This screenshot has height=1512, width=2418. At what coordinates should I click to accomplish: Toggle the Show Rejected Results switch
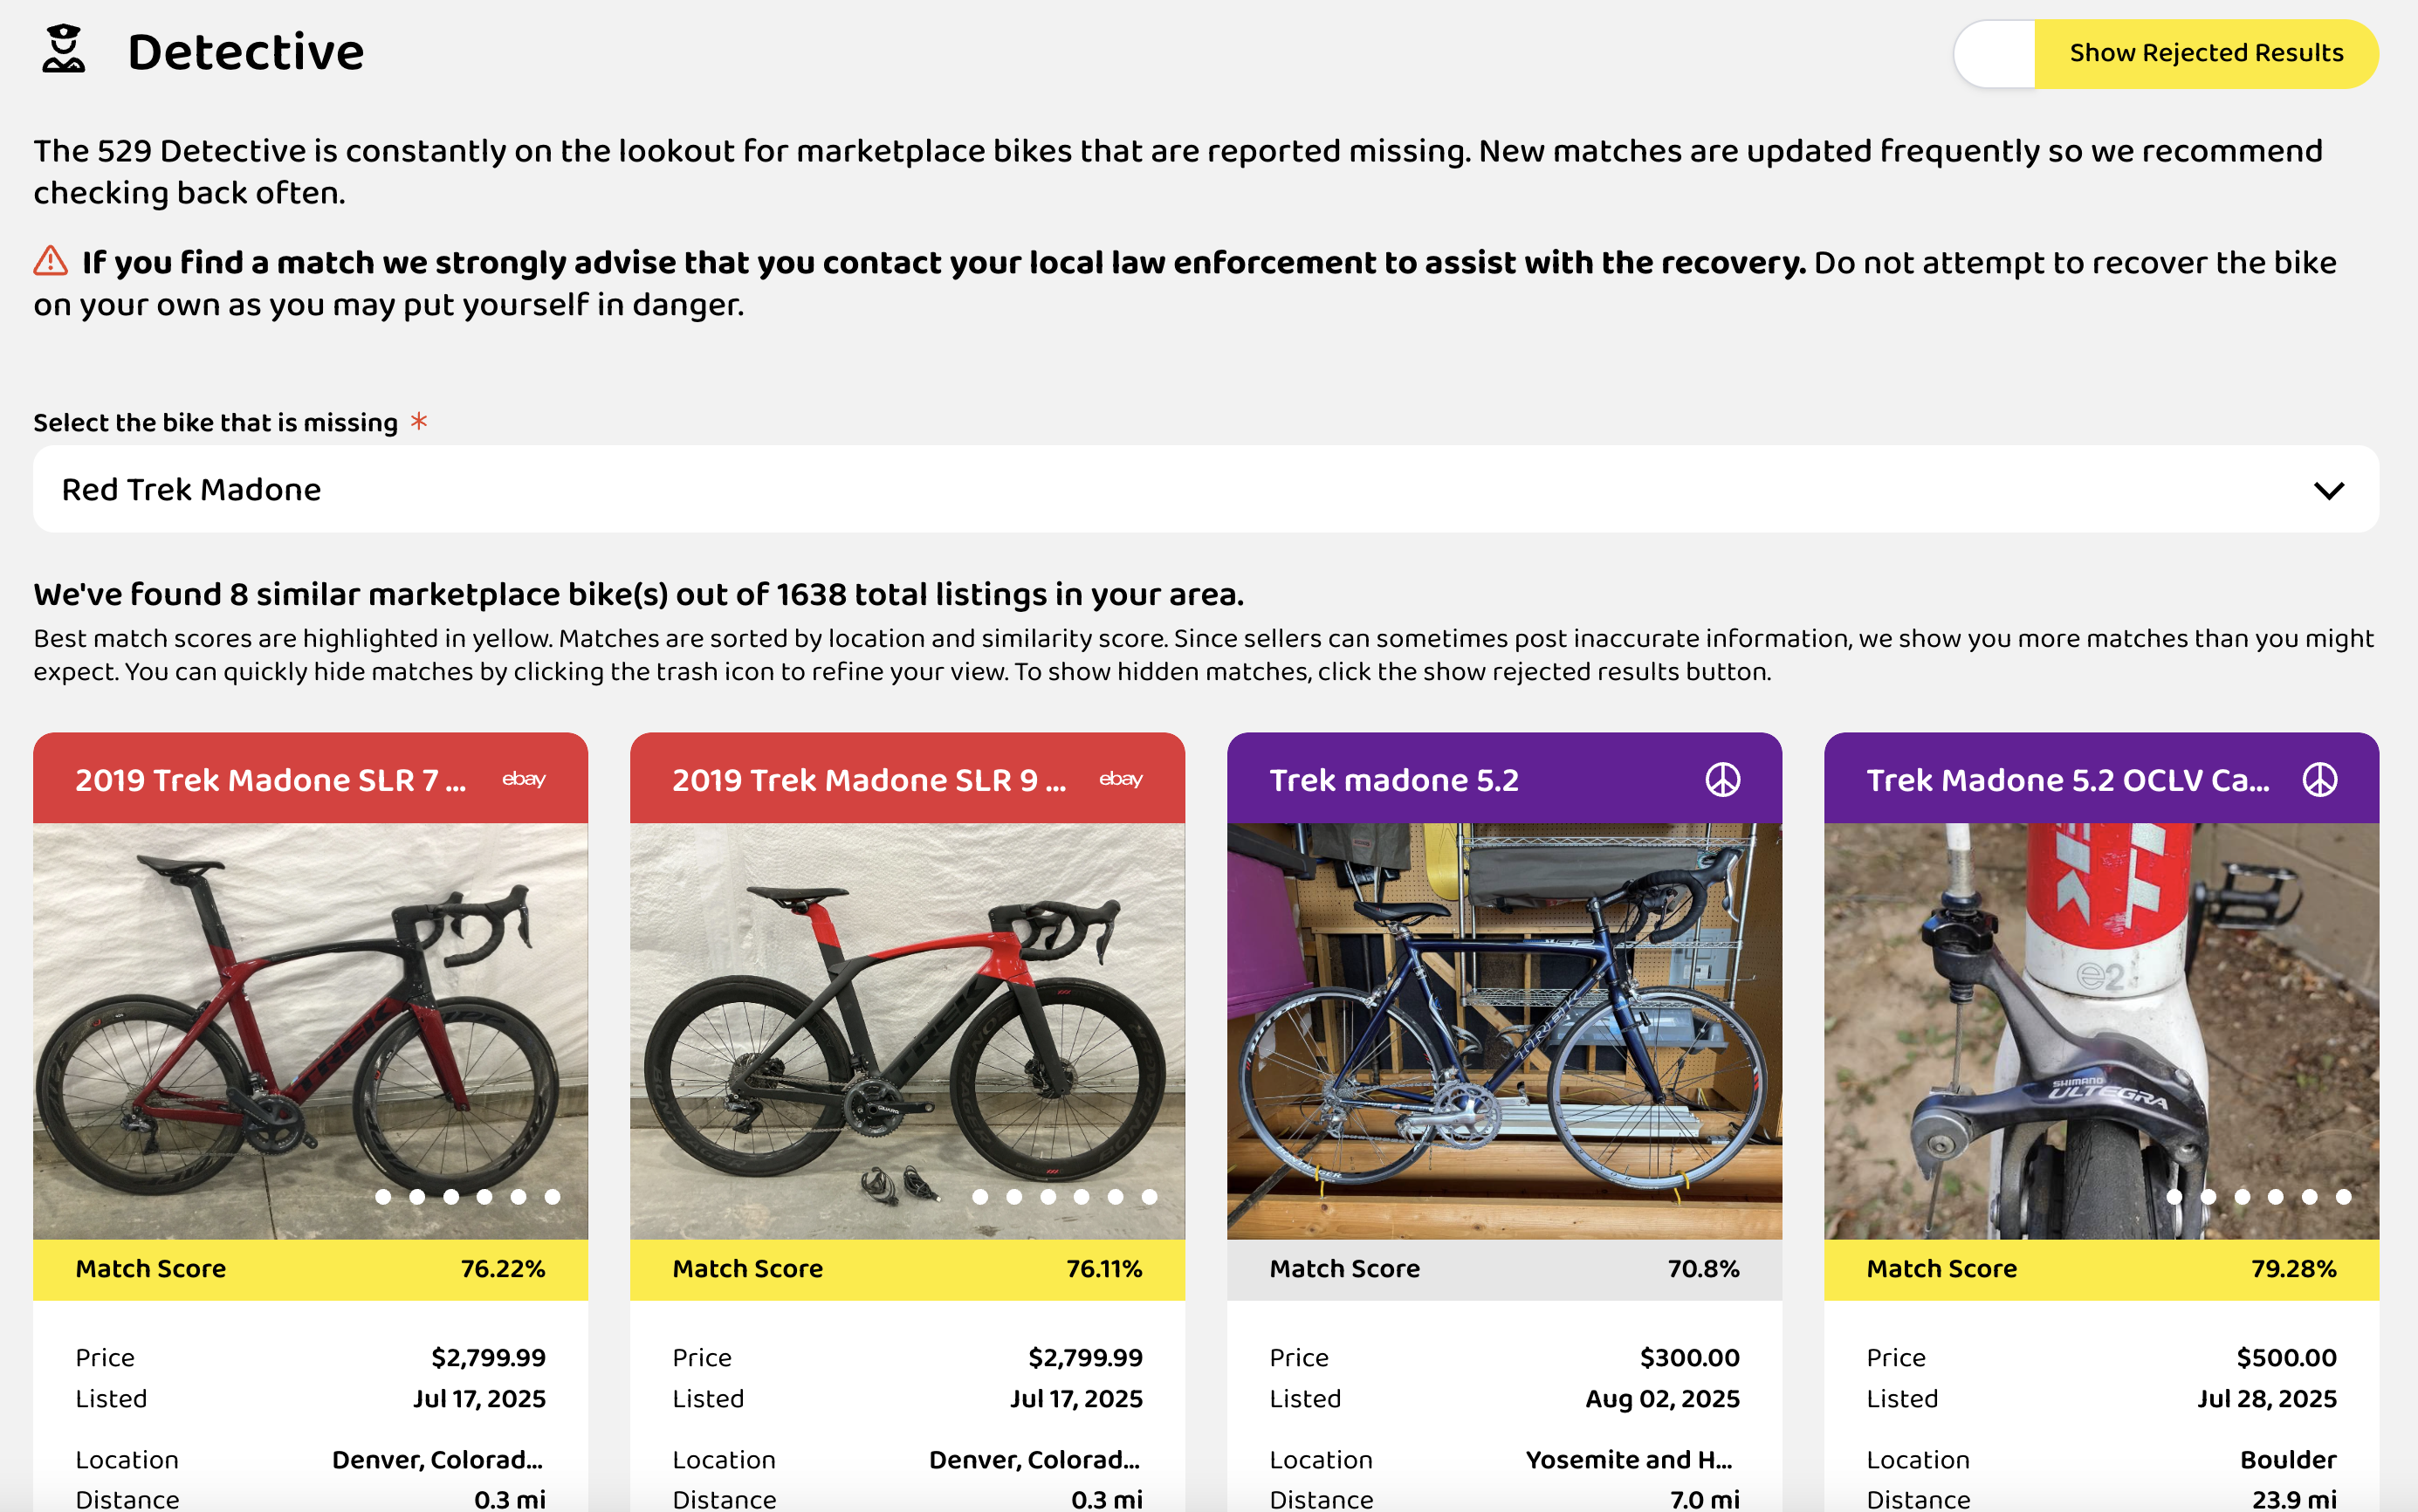tap(1996, 53)
